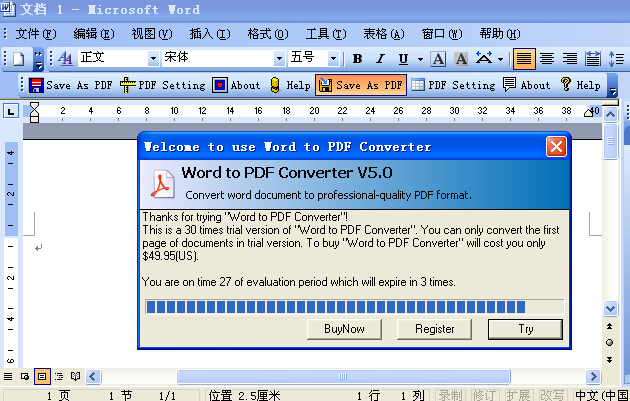Expand the style combo box showing 正文
Image resolution: width=630 pixels, height=401 pixels.
153,59
